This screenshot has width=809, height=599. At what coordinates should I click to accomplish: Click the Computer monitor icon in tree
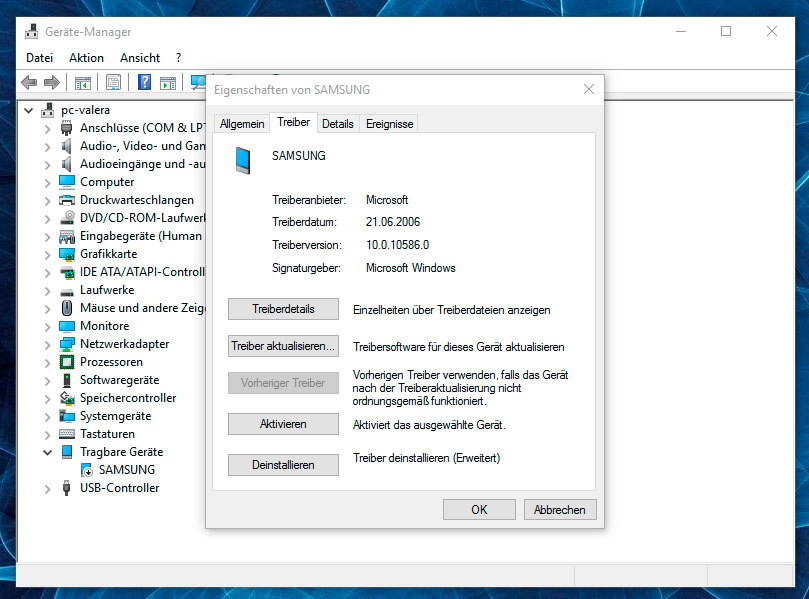[x=67, y=182]
